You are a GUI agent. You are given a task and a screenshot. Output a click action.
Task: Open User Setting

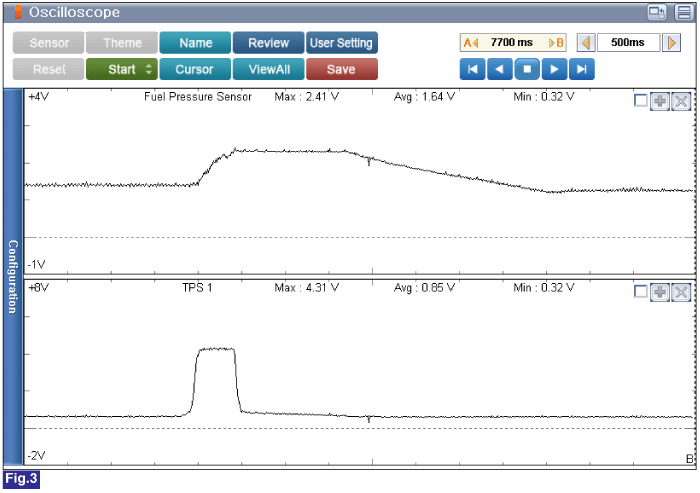coord(342,43)
